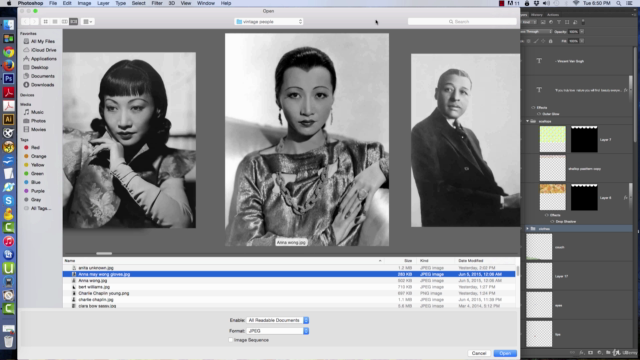Open the layer blend mode dropdown
640x360 pixels.
(x=537, y=31)
